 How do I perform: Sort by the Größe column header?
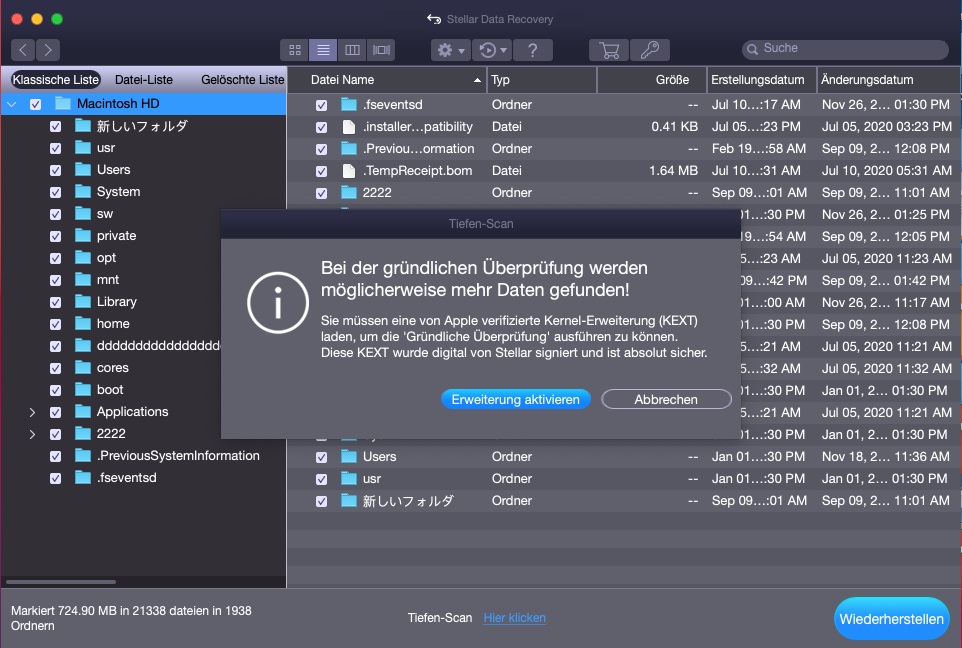pyautogui.click(x=652, y=80)
